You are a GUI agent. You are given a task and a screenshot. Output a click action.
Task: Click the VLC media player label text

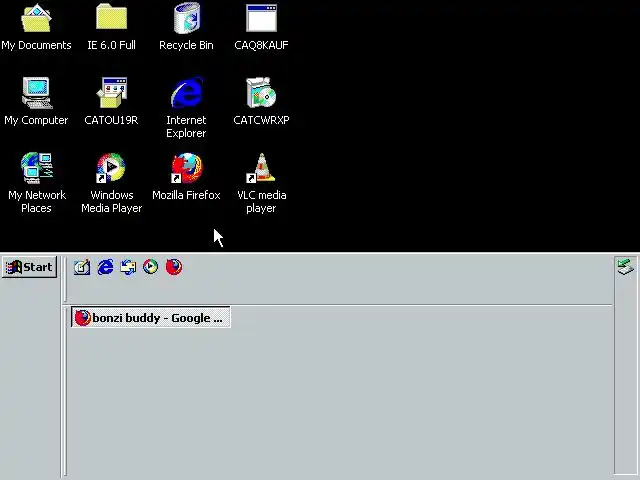pos(261,202)
